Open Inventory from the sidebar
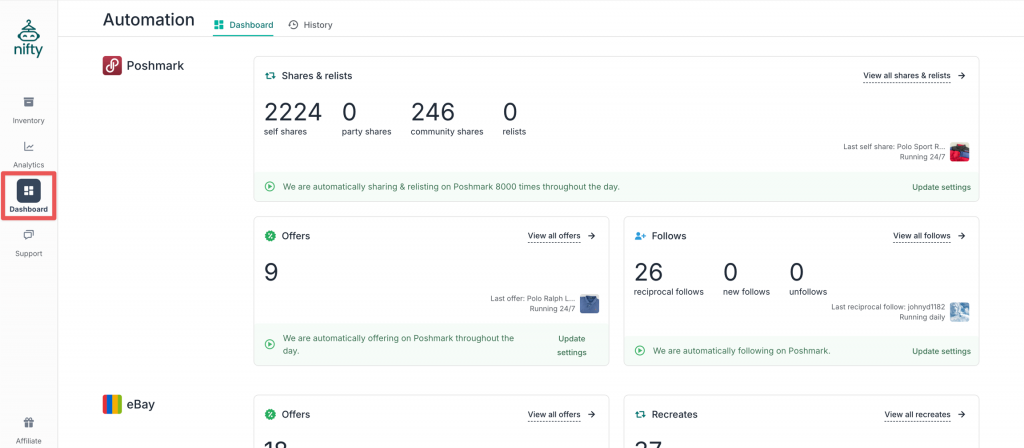This screenshot has height=448, width=1024. pyautogui.click(x=28, y=103)
